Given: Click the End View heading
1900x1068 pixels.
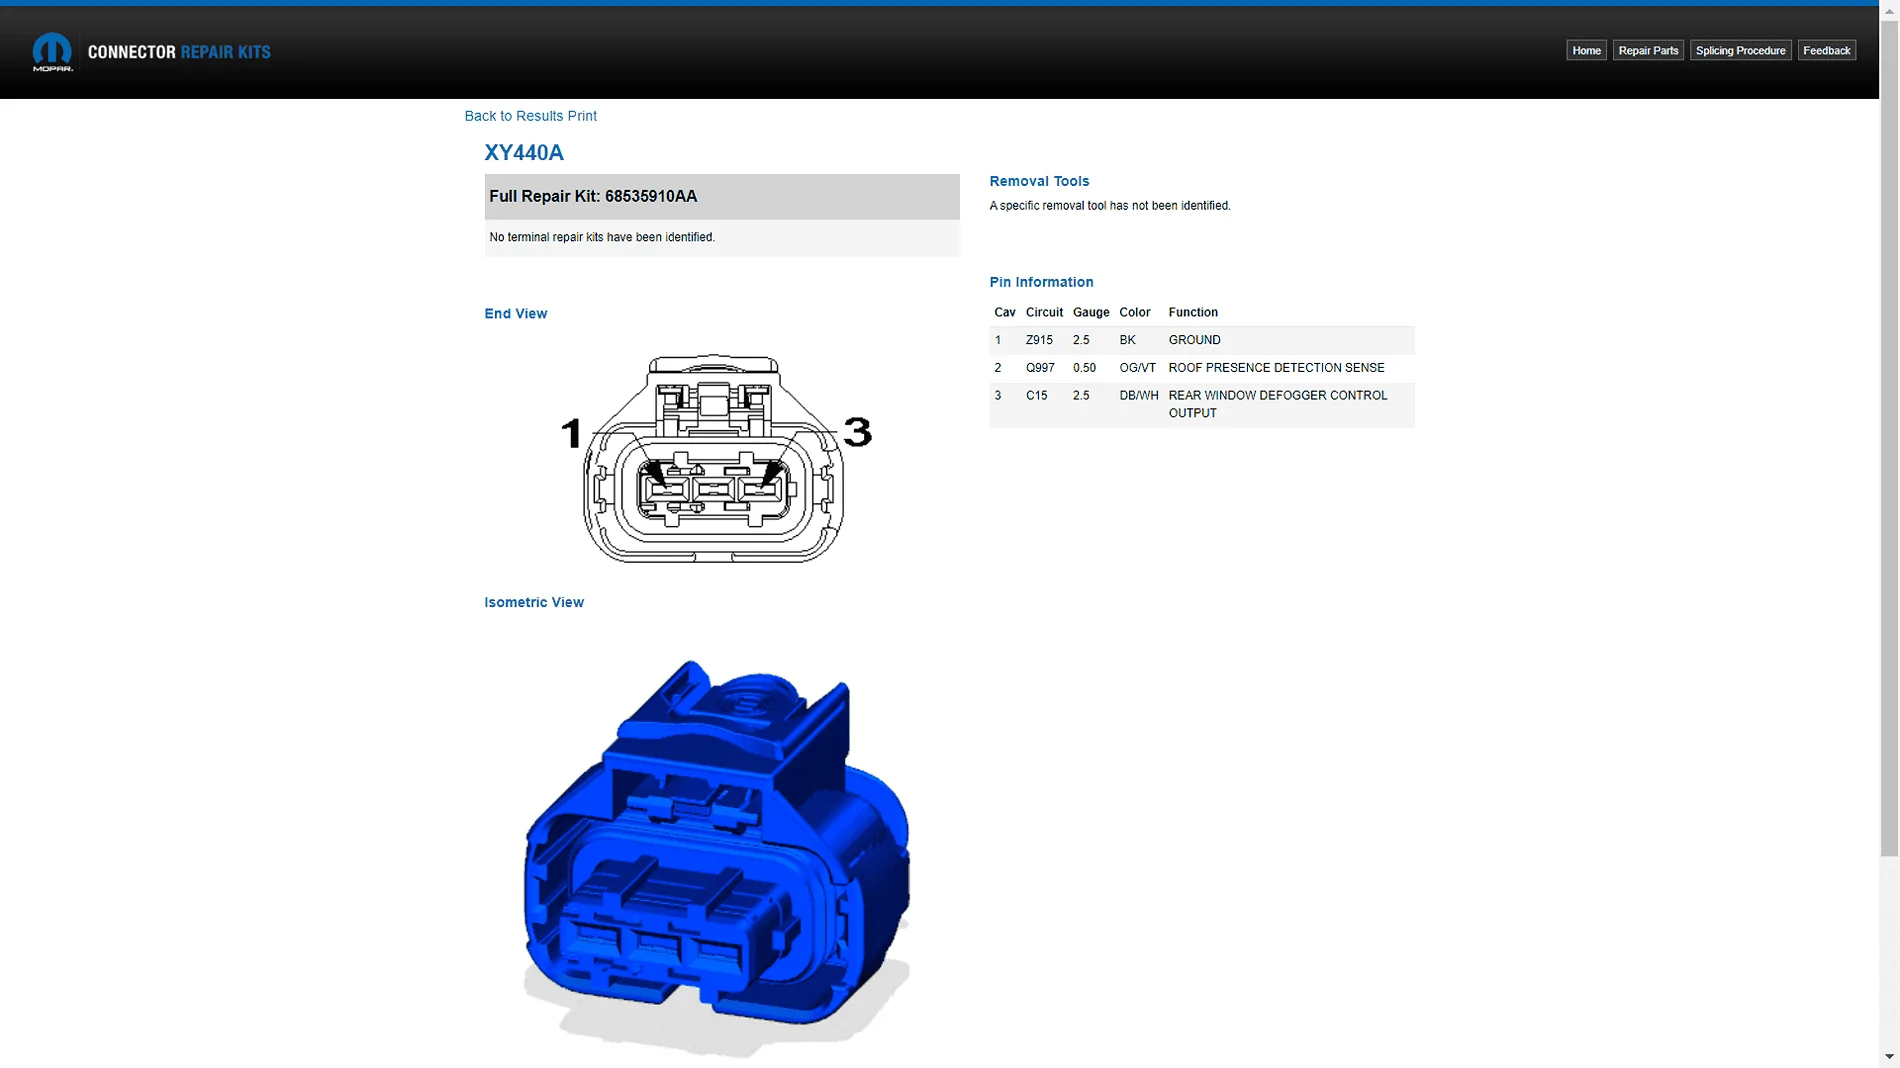Looking at the screenshot, I should (x=516, y=314).
